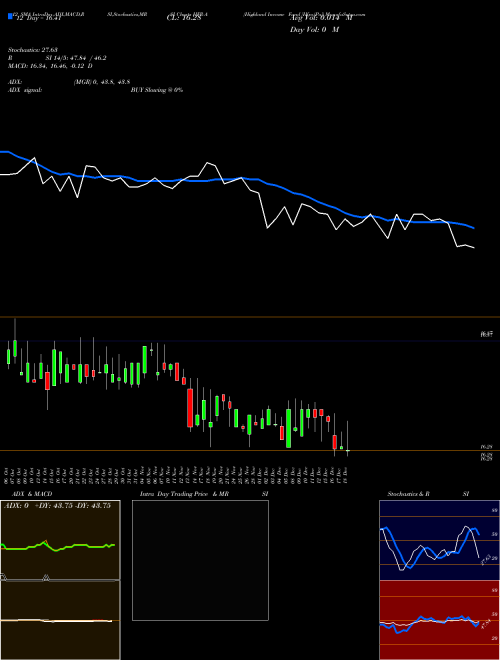This screenshot has width=500, height=660.
Task: Click the green ADX line chart panel
Action: pos(60,540)
